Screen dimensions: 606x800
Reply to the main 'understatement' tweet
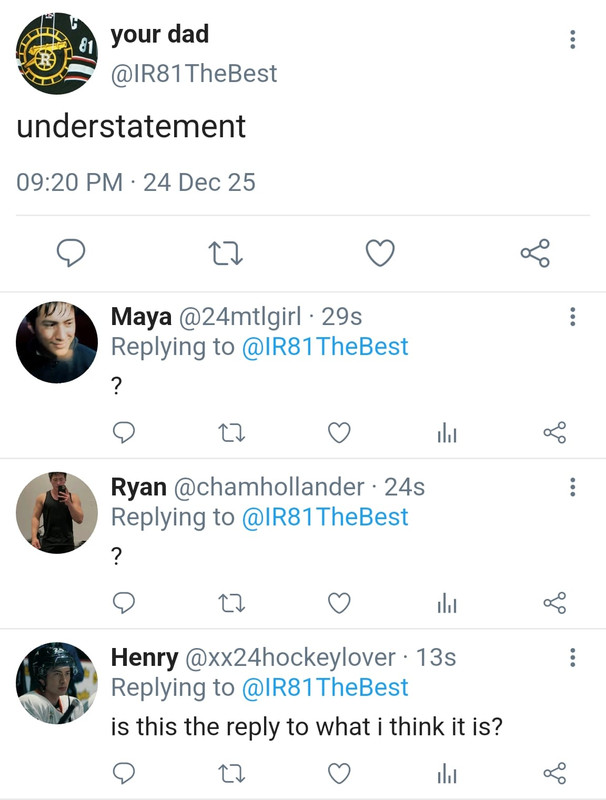click(69, 254)
